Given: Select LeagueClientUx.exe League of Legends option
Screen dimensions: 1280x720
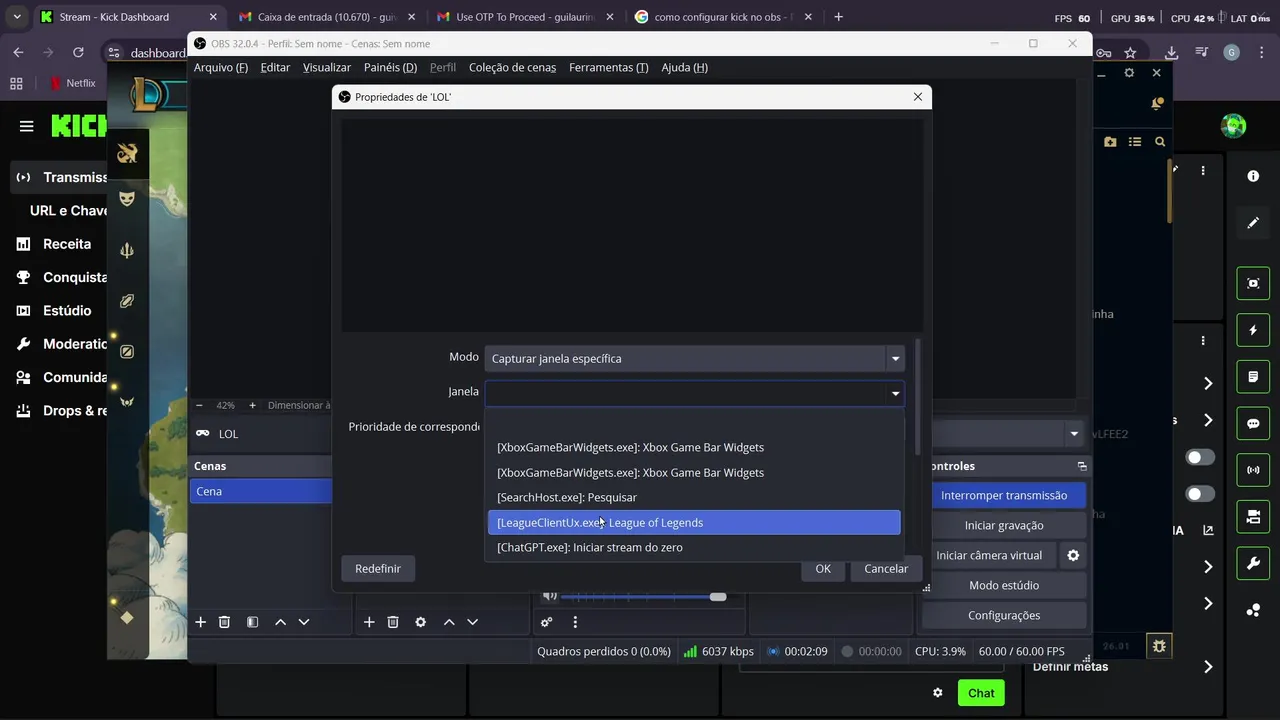Looking at the screenshot, I should [694, 522].
